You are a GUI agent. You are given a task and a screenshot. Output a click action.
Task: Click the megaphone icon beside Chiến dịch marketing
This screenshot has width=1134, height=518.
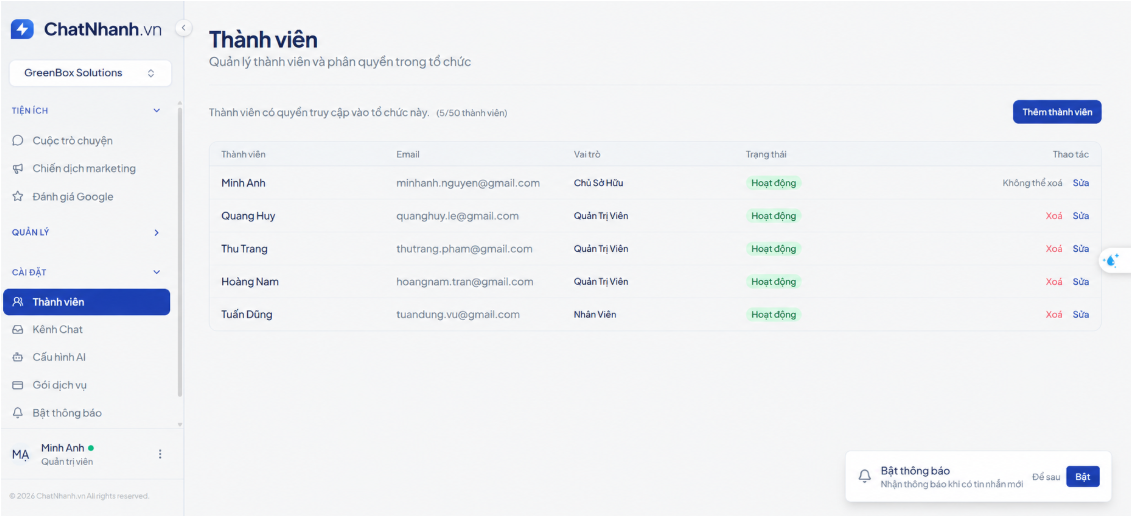(18, 169)
